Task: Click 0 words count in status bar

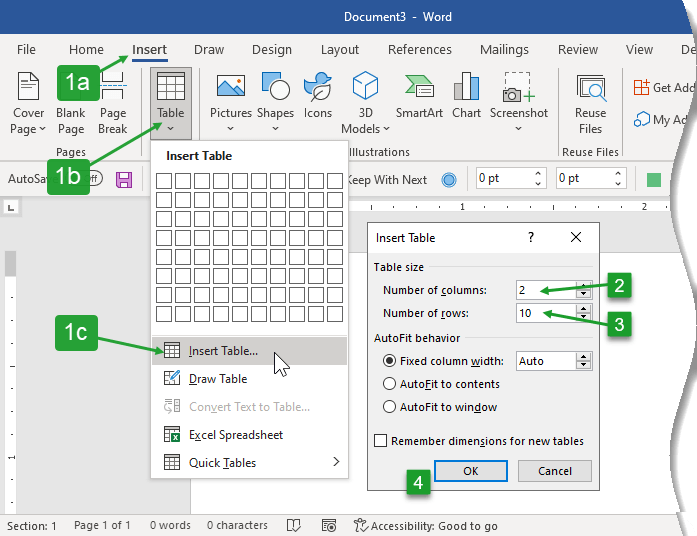Action: click(x=170, y=525)
